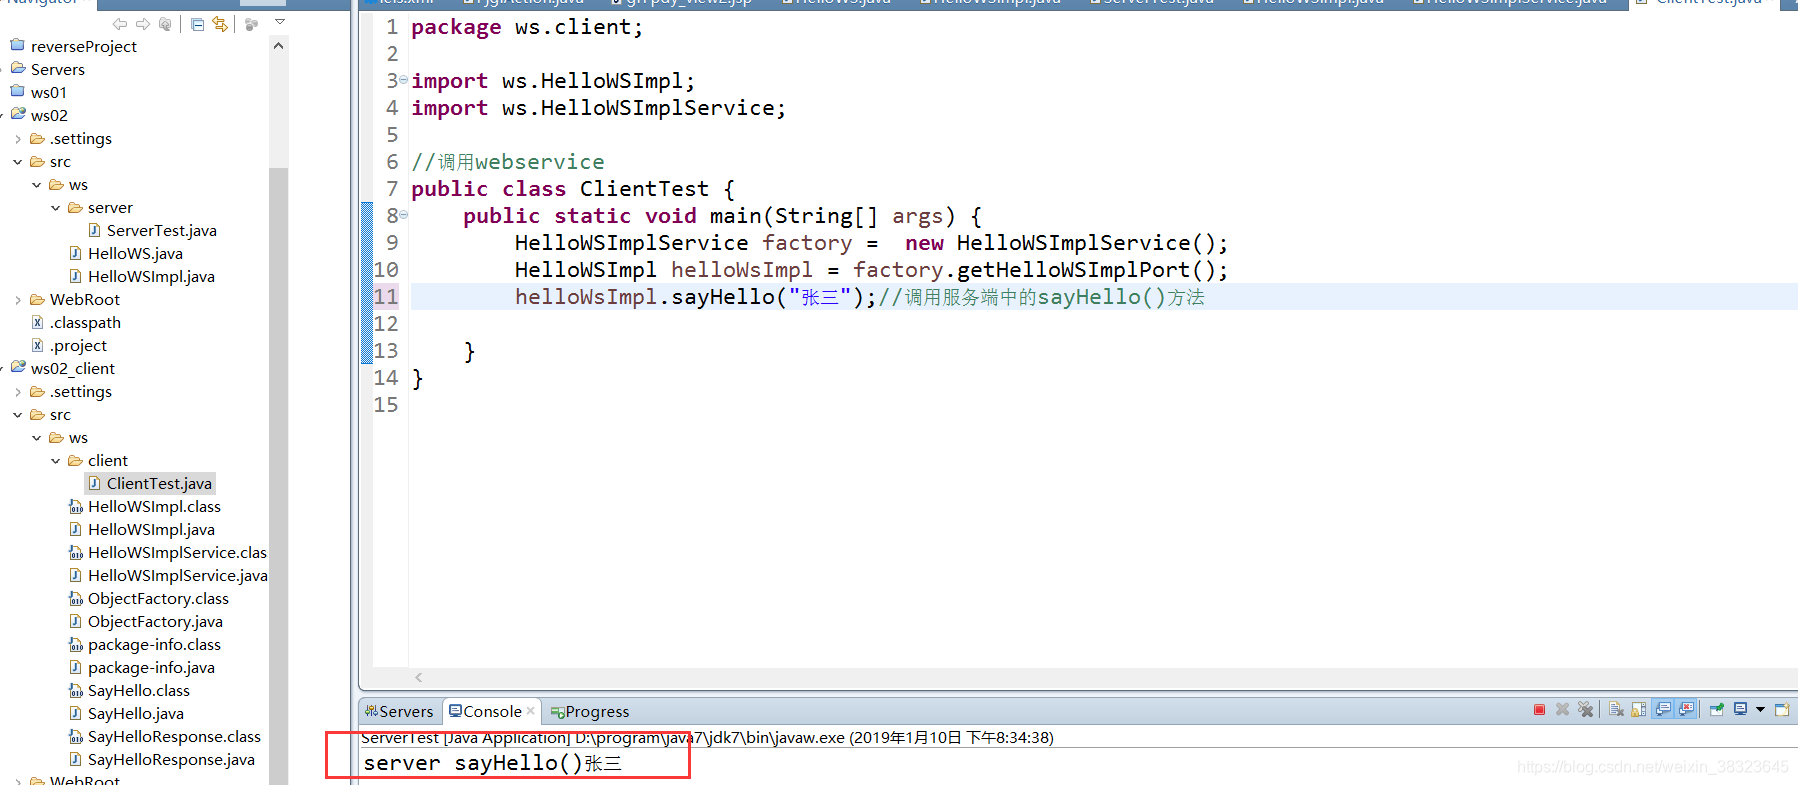Select package-info.class file

click(x=145, y=645)
